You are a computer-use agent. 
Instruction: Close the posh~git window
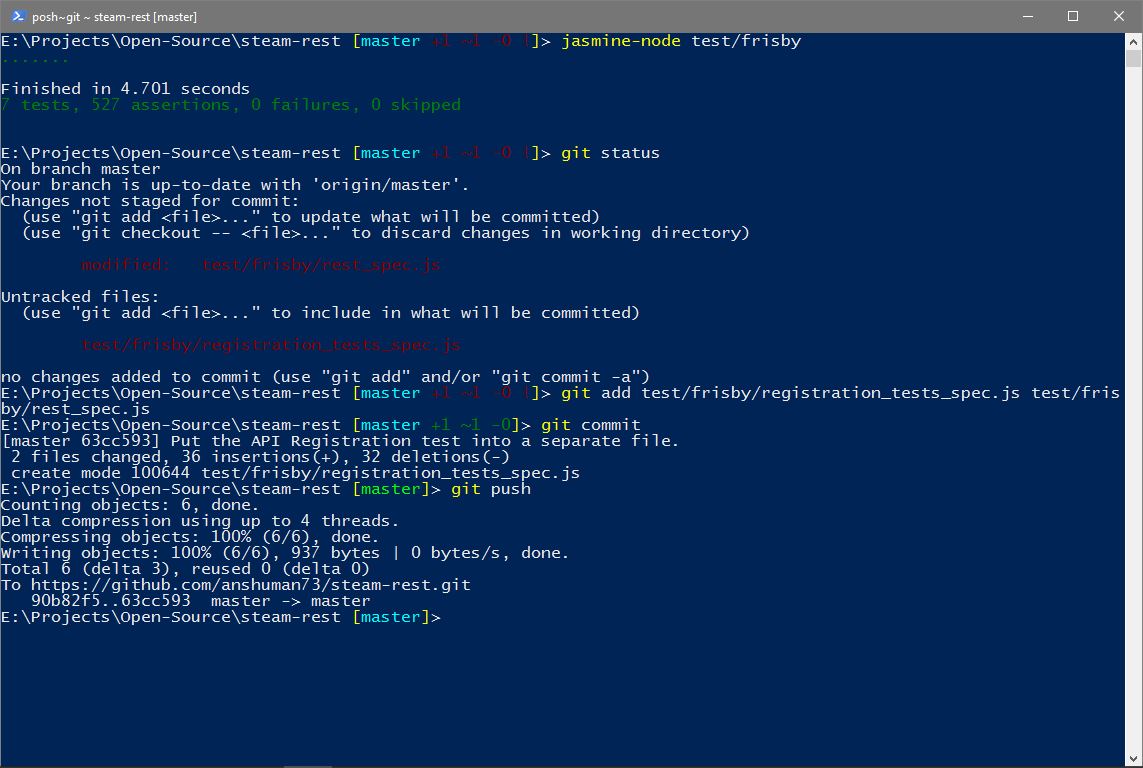pos(1119,16)
